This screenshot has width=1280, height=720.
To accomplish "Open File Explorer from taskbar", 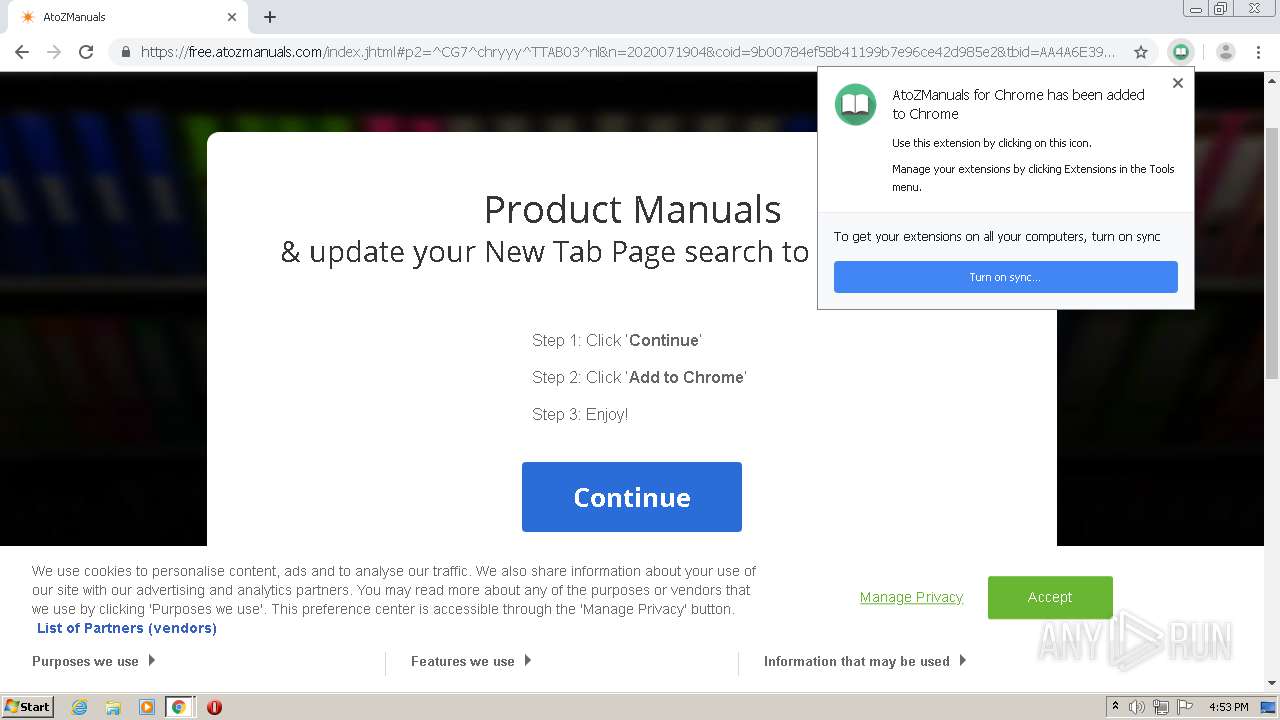I will [x=113, y=707].
